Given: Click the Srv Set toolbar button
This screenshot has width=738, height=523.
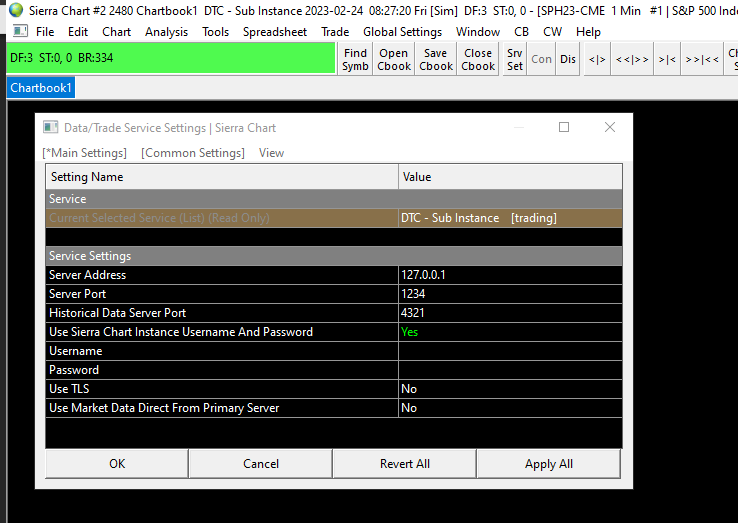Looking at the screenshot, I should tap(515, 59).
